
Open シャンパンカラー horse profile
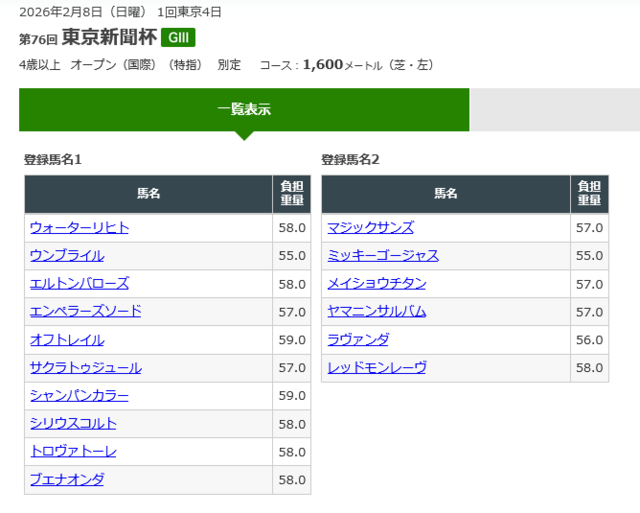pyautogui.click(x=79, y=395)
